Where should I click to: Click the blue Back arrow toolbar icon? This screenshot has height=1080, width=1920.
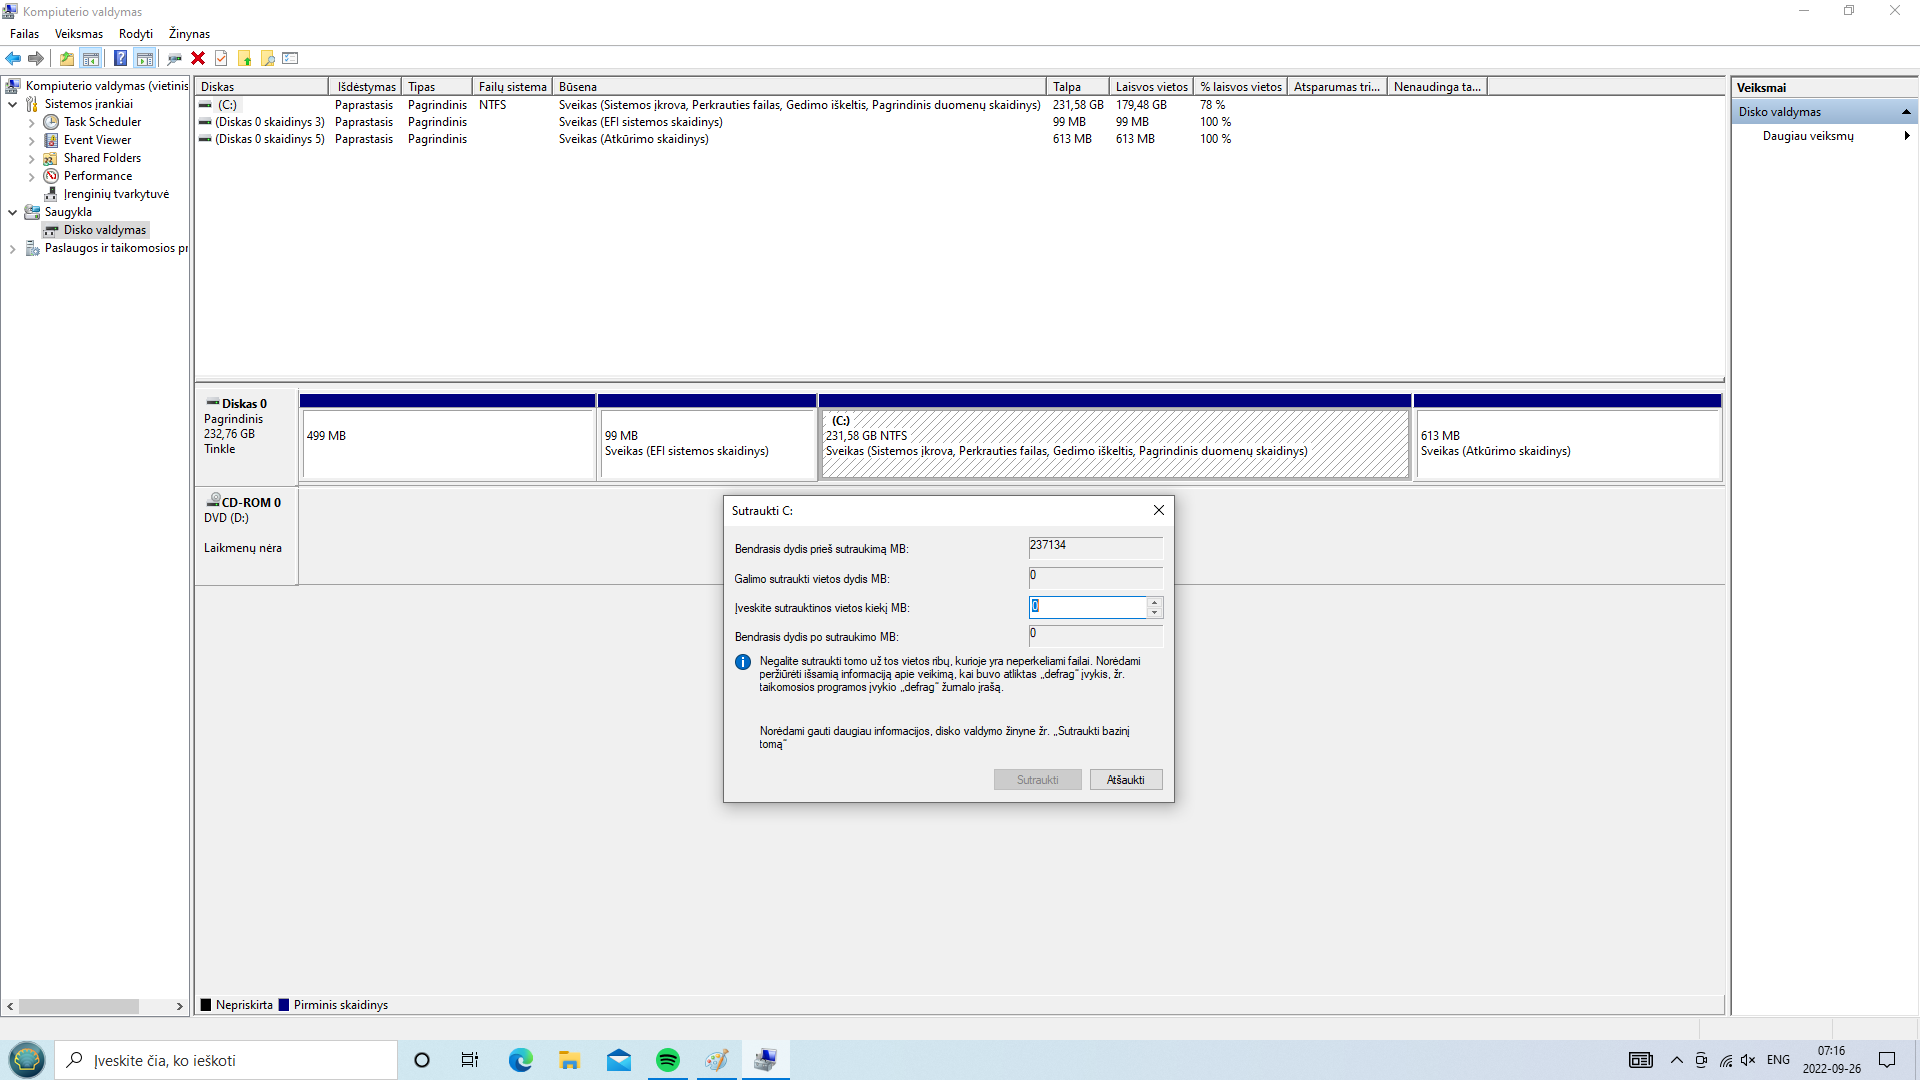click(13, 58)
